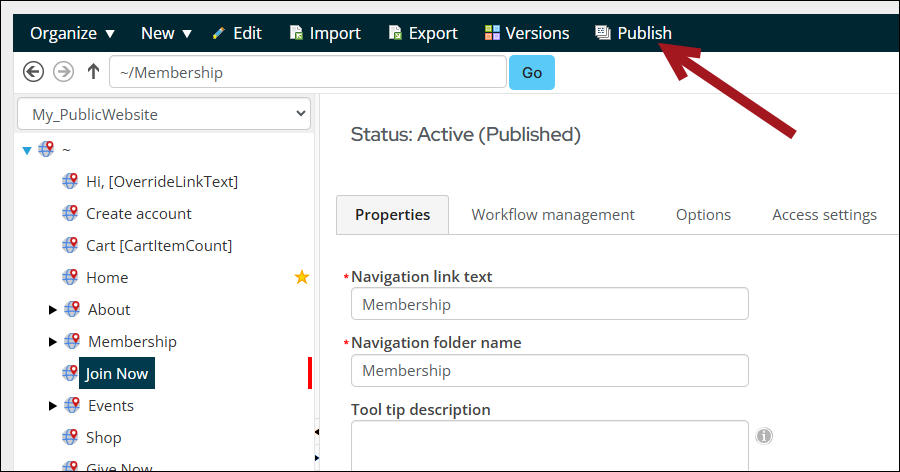Image resolution: width=900 pixels, height=472 pixels.
Task: Click the info icon beside Tool tip description
Action: pyautogui.click(x=764, y=436)
